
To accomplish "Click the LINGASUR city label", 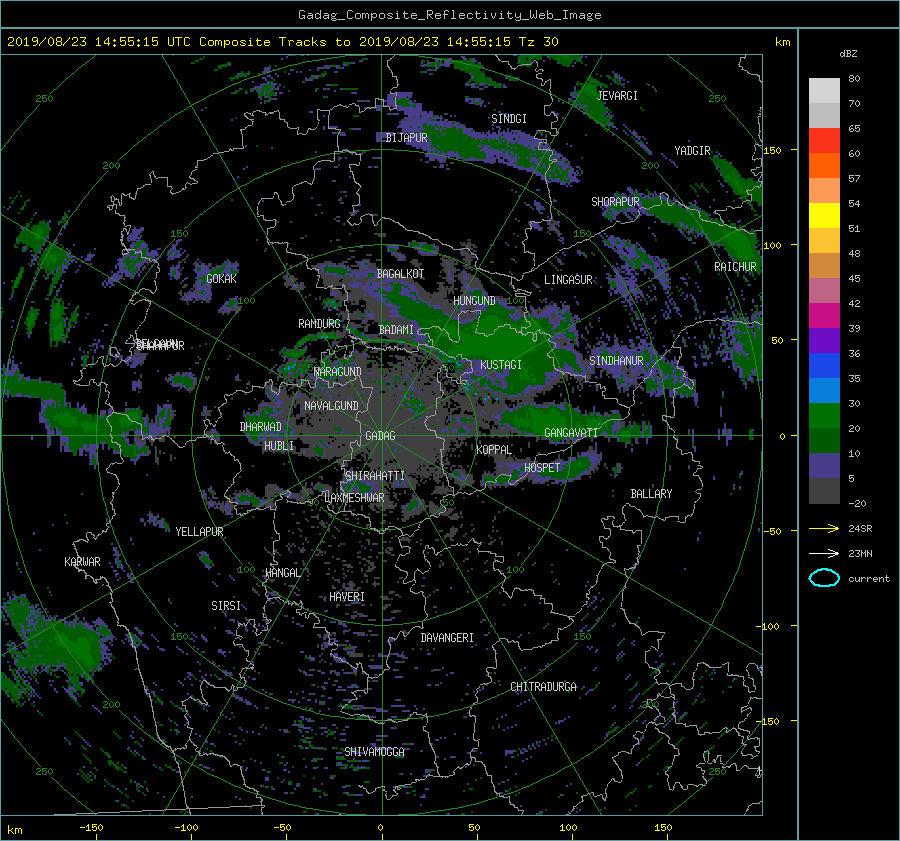I will click(568, 280).
